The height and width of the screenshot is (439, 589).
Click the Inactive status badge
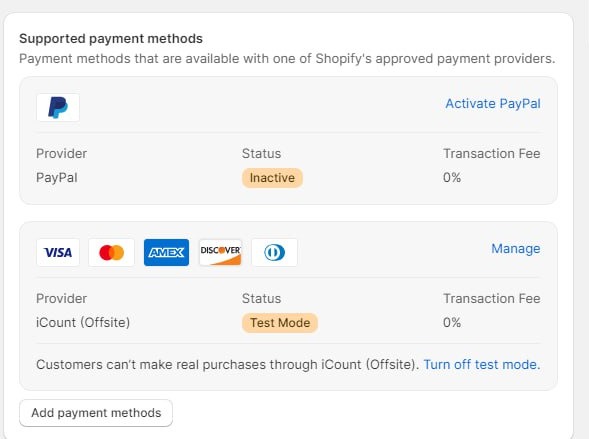(x=272, y=178)
